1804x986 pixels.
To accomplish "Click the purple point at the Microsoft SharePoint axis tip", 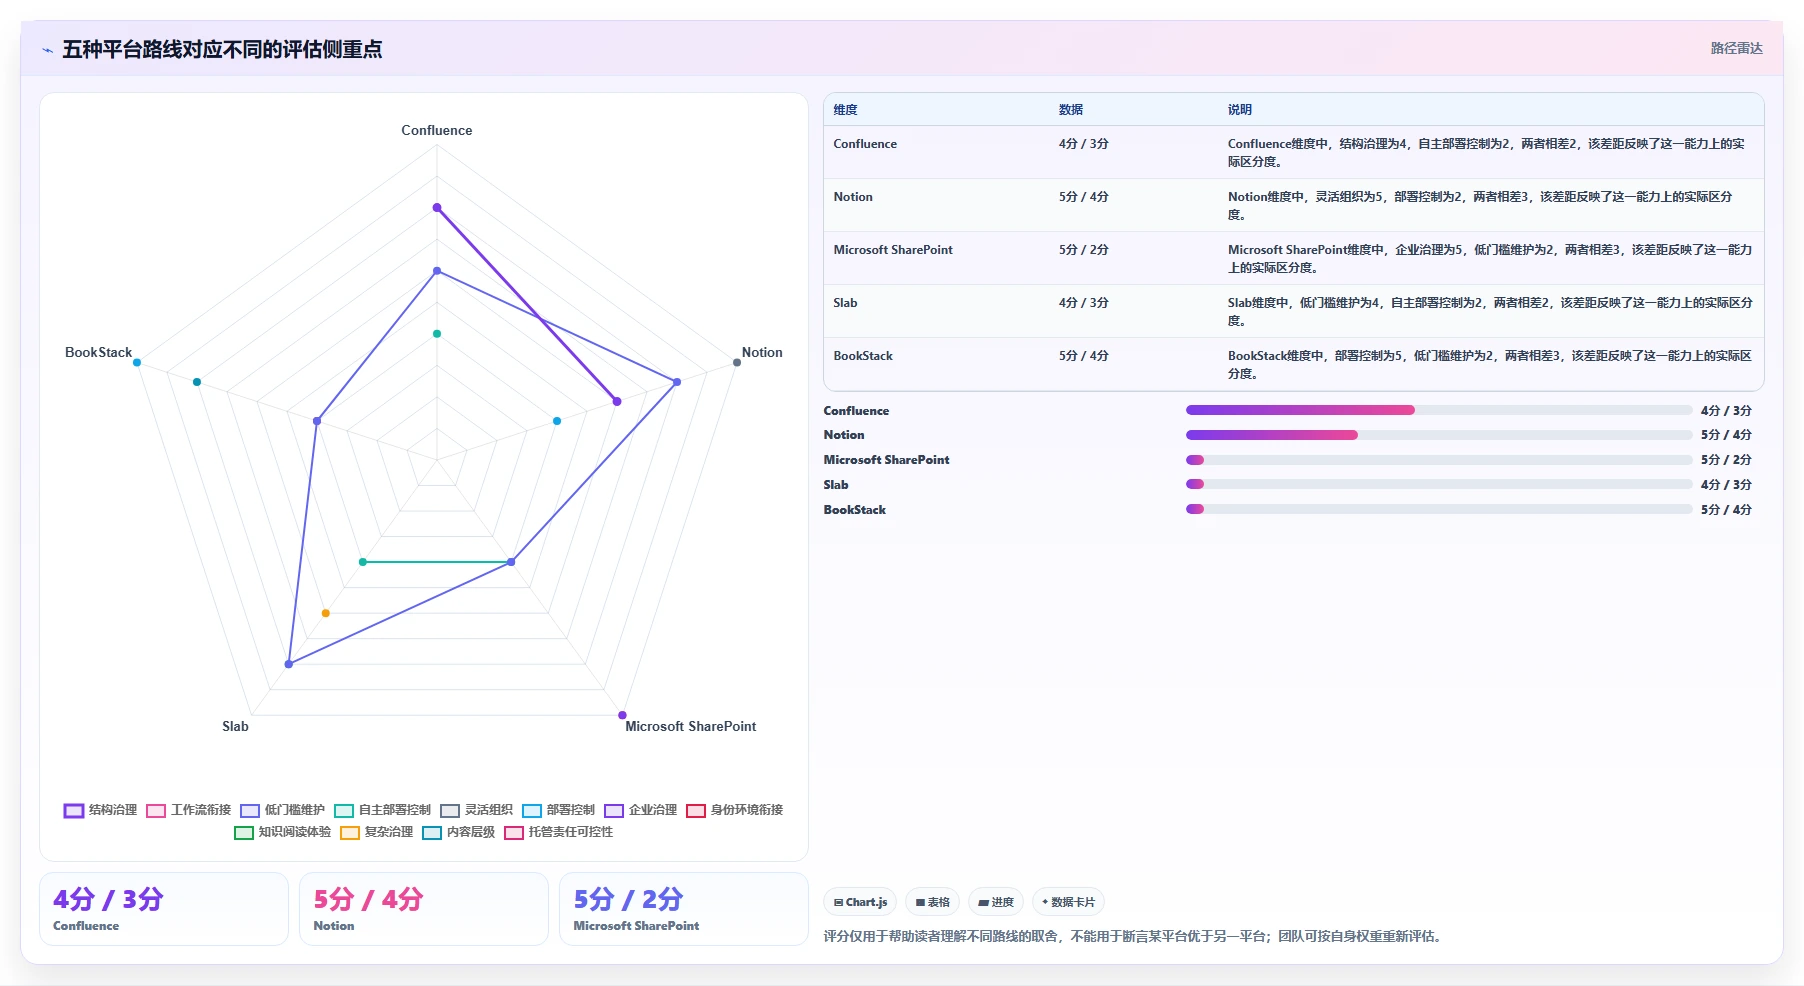I will coord(622,715).
